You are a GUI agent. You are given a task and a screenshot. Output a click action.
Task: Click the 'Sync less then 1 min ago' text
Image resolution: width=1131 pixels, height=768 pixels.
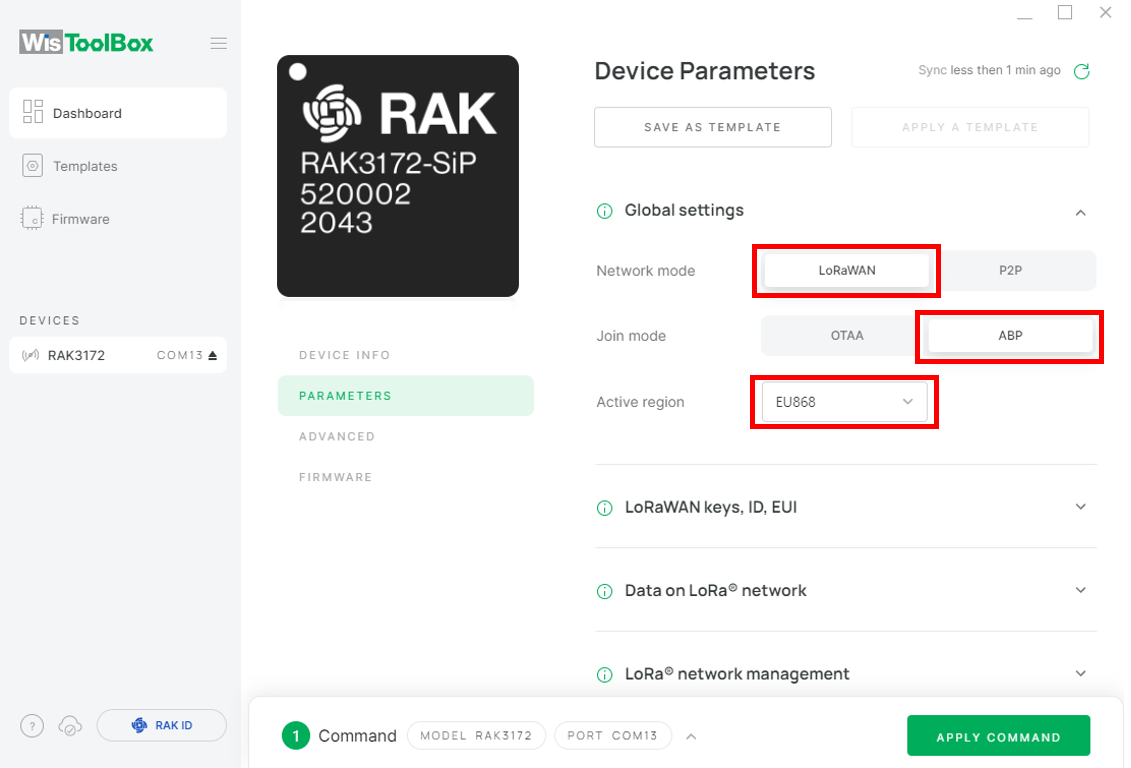[x=989, y=70]
